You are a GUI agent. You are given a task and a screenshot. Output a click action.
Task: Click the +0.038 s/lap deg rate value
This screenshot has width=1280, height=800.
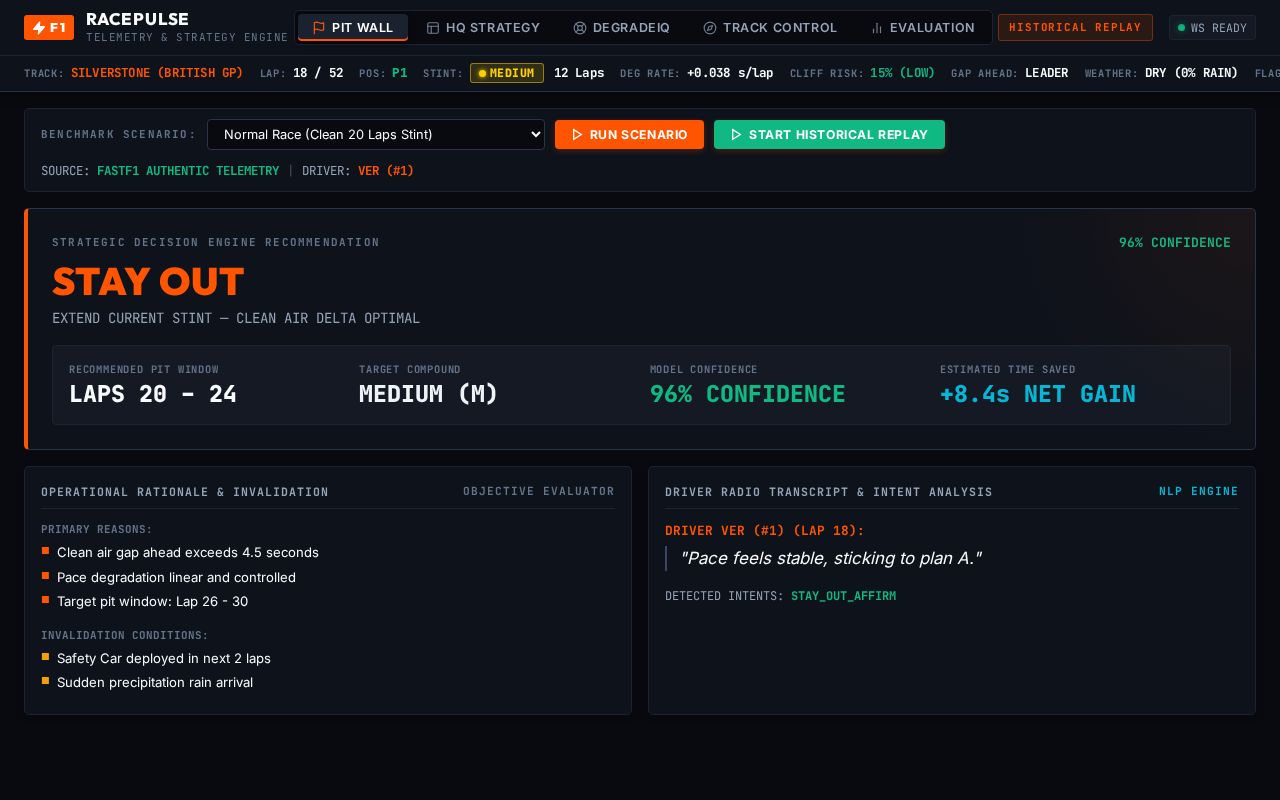[730, 73]
